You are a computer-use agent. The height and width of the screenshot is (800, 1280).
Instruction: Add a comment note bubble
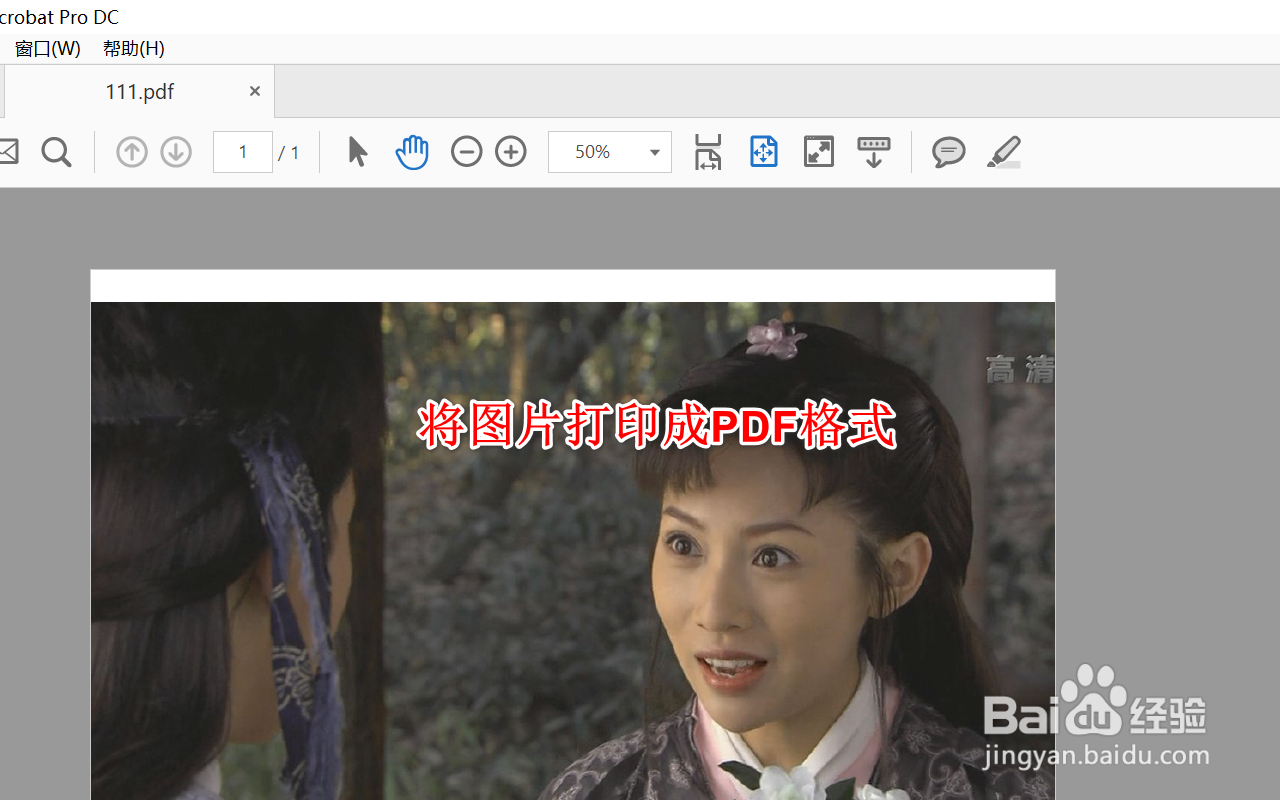pyautogui.click(x=948, y=152)
